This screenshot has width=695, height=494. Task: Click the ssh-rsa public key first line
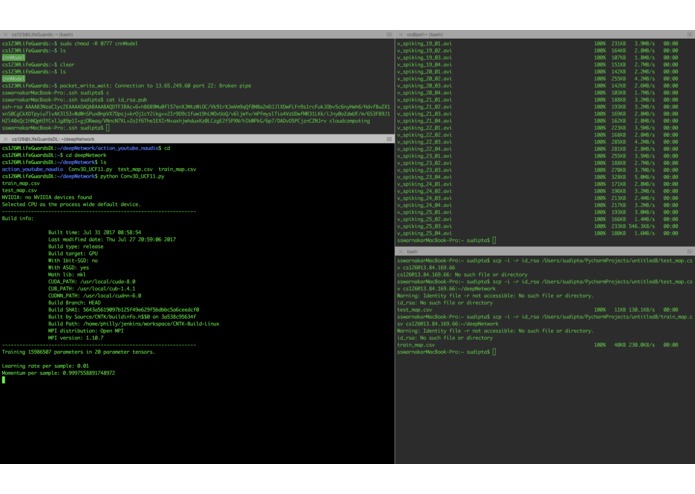pyautogui.click(x=196, y=107)
